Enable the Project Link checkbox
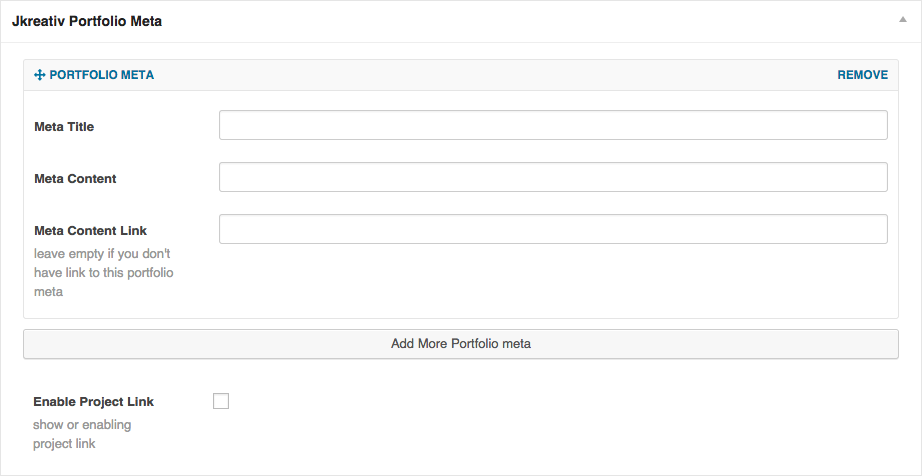 click(x=221, y=401)
